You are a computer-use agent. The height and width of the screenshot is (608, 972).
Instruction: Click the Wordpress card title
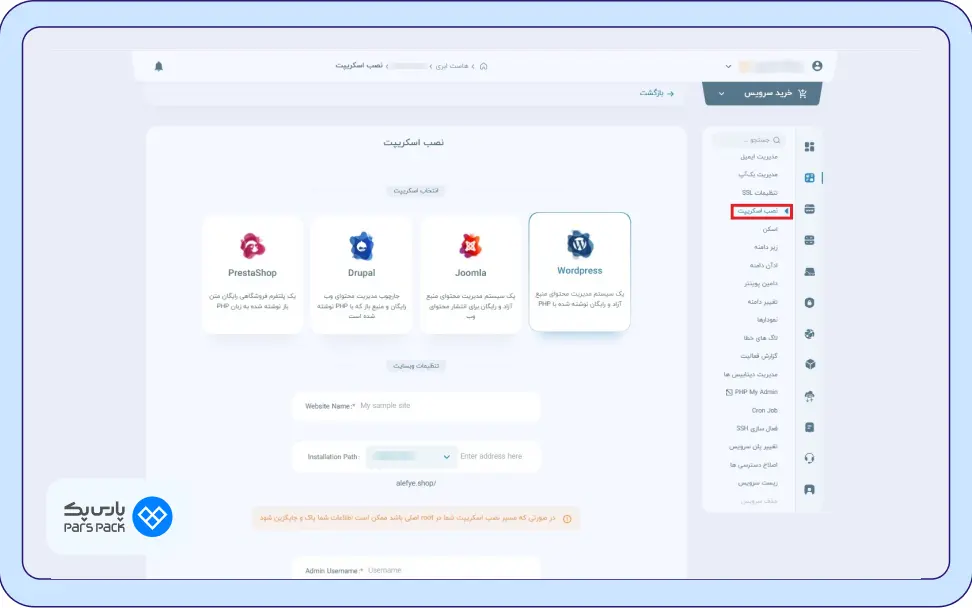click(x=580, y=271)
